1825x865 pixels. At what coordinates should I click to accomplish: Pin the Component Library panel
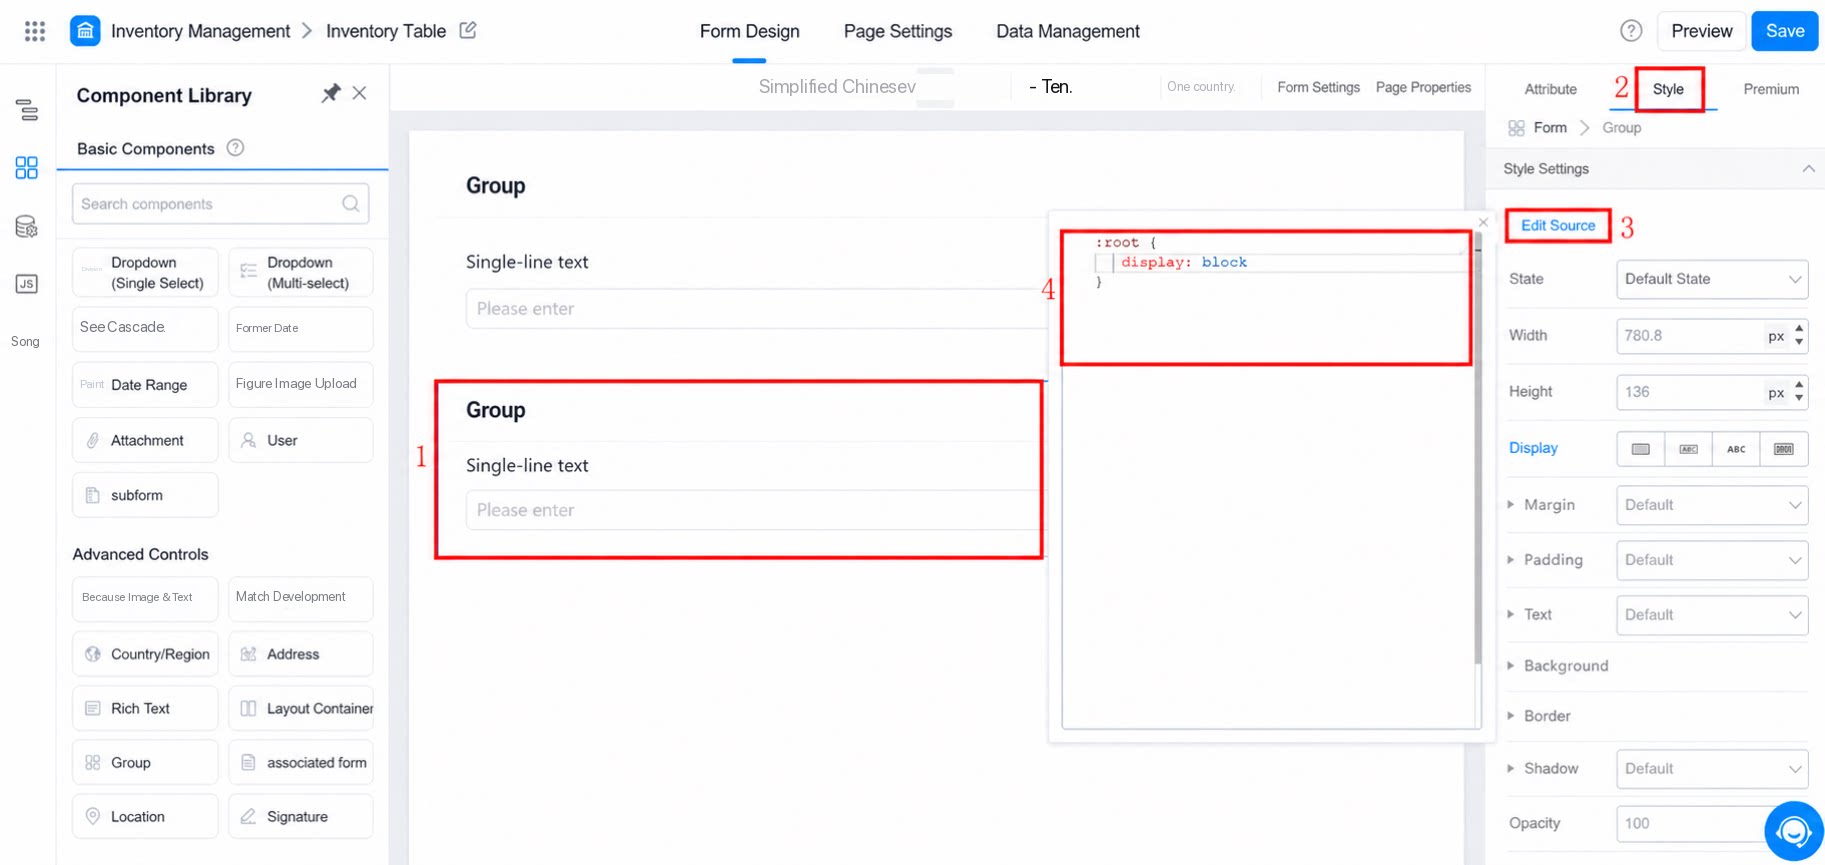[x=330, y=93]
